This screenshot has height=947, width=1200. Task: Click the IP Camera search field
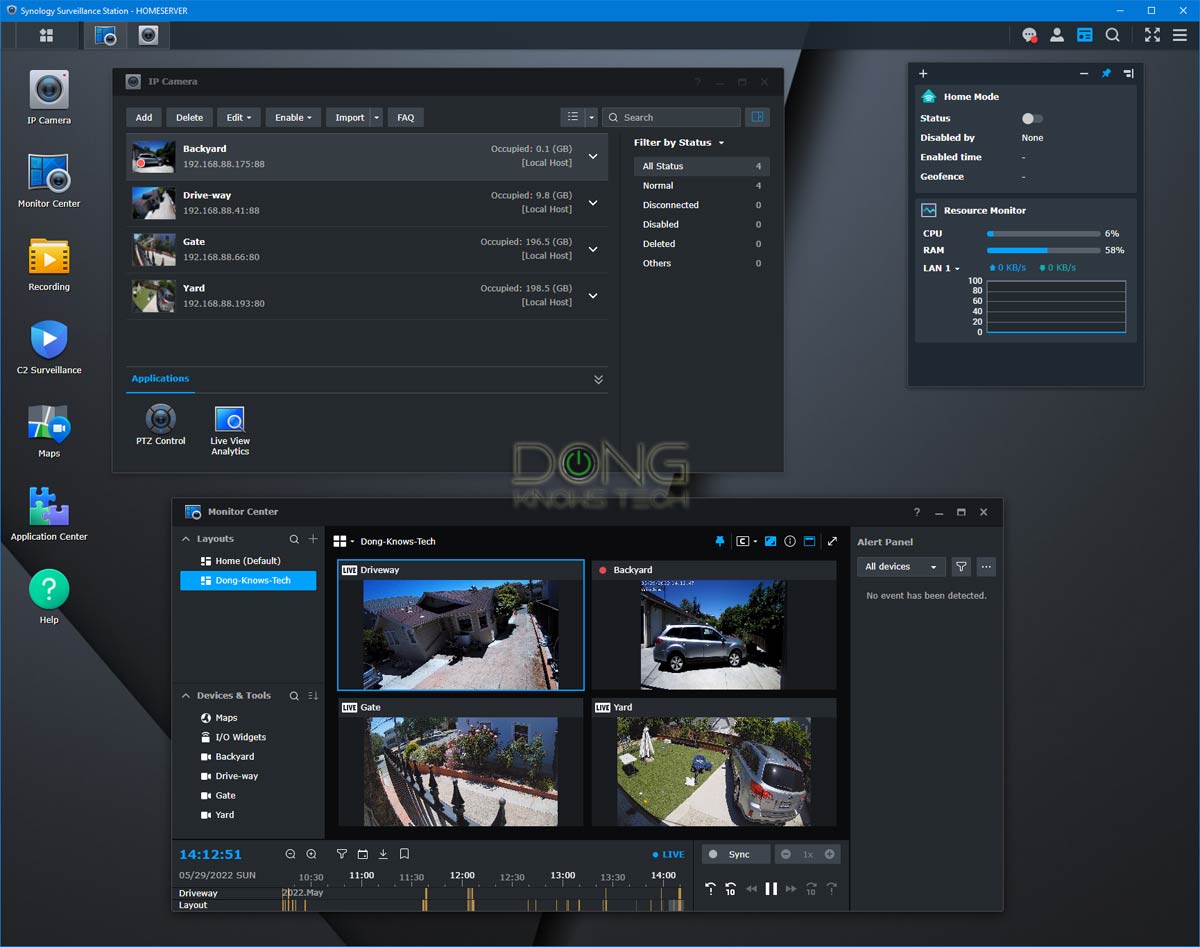click(672, 117)
